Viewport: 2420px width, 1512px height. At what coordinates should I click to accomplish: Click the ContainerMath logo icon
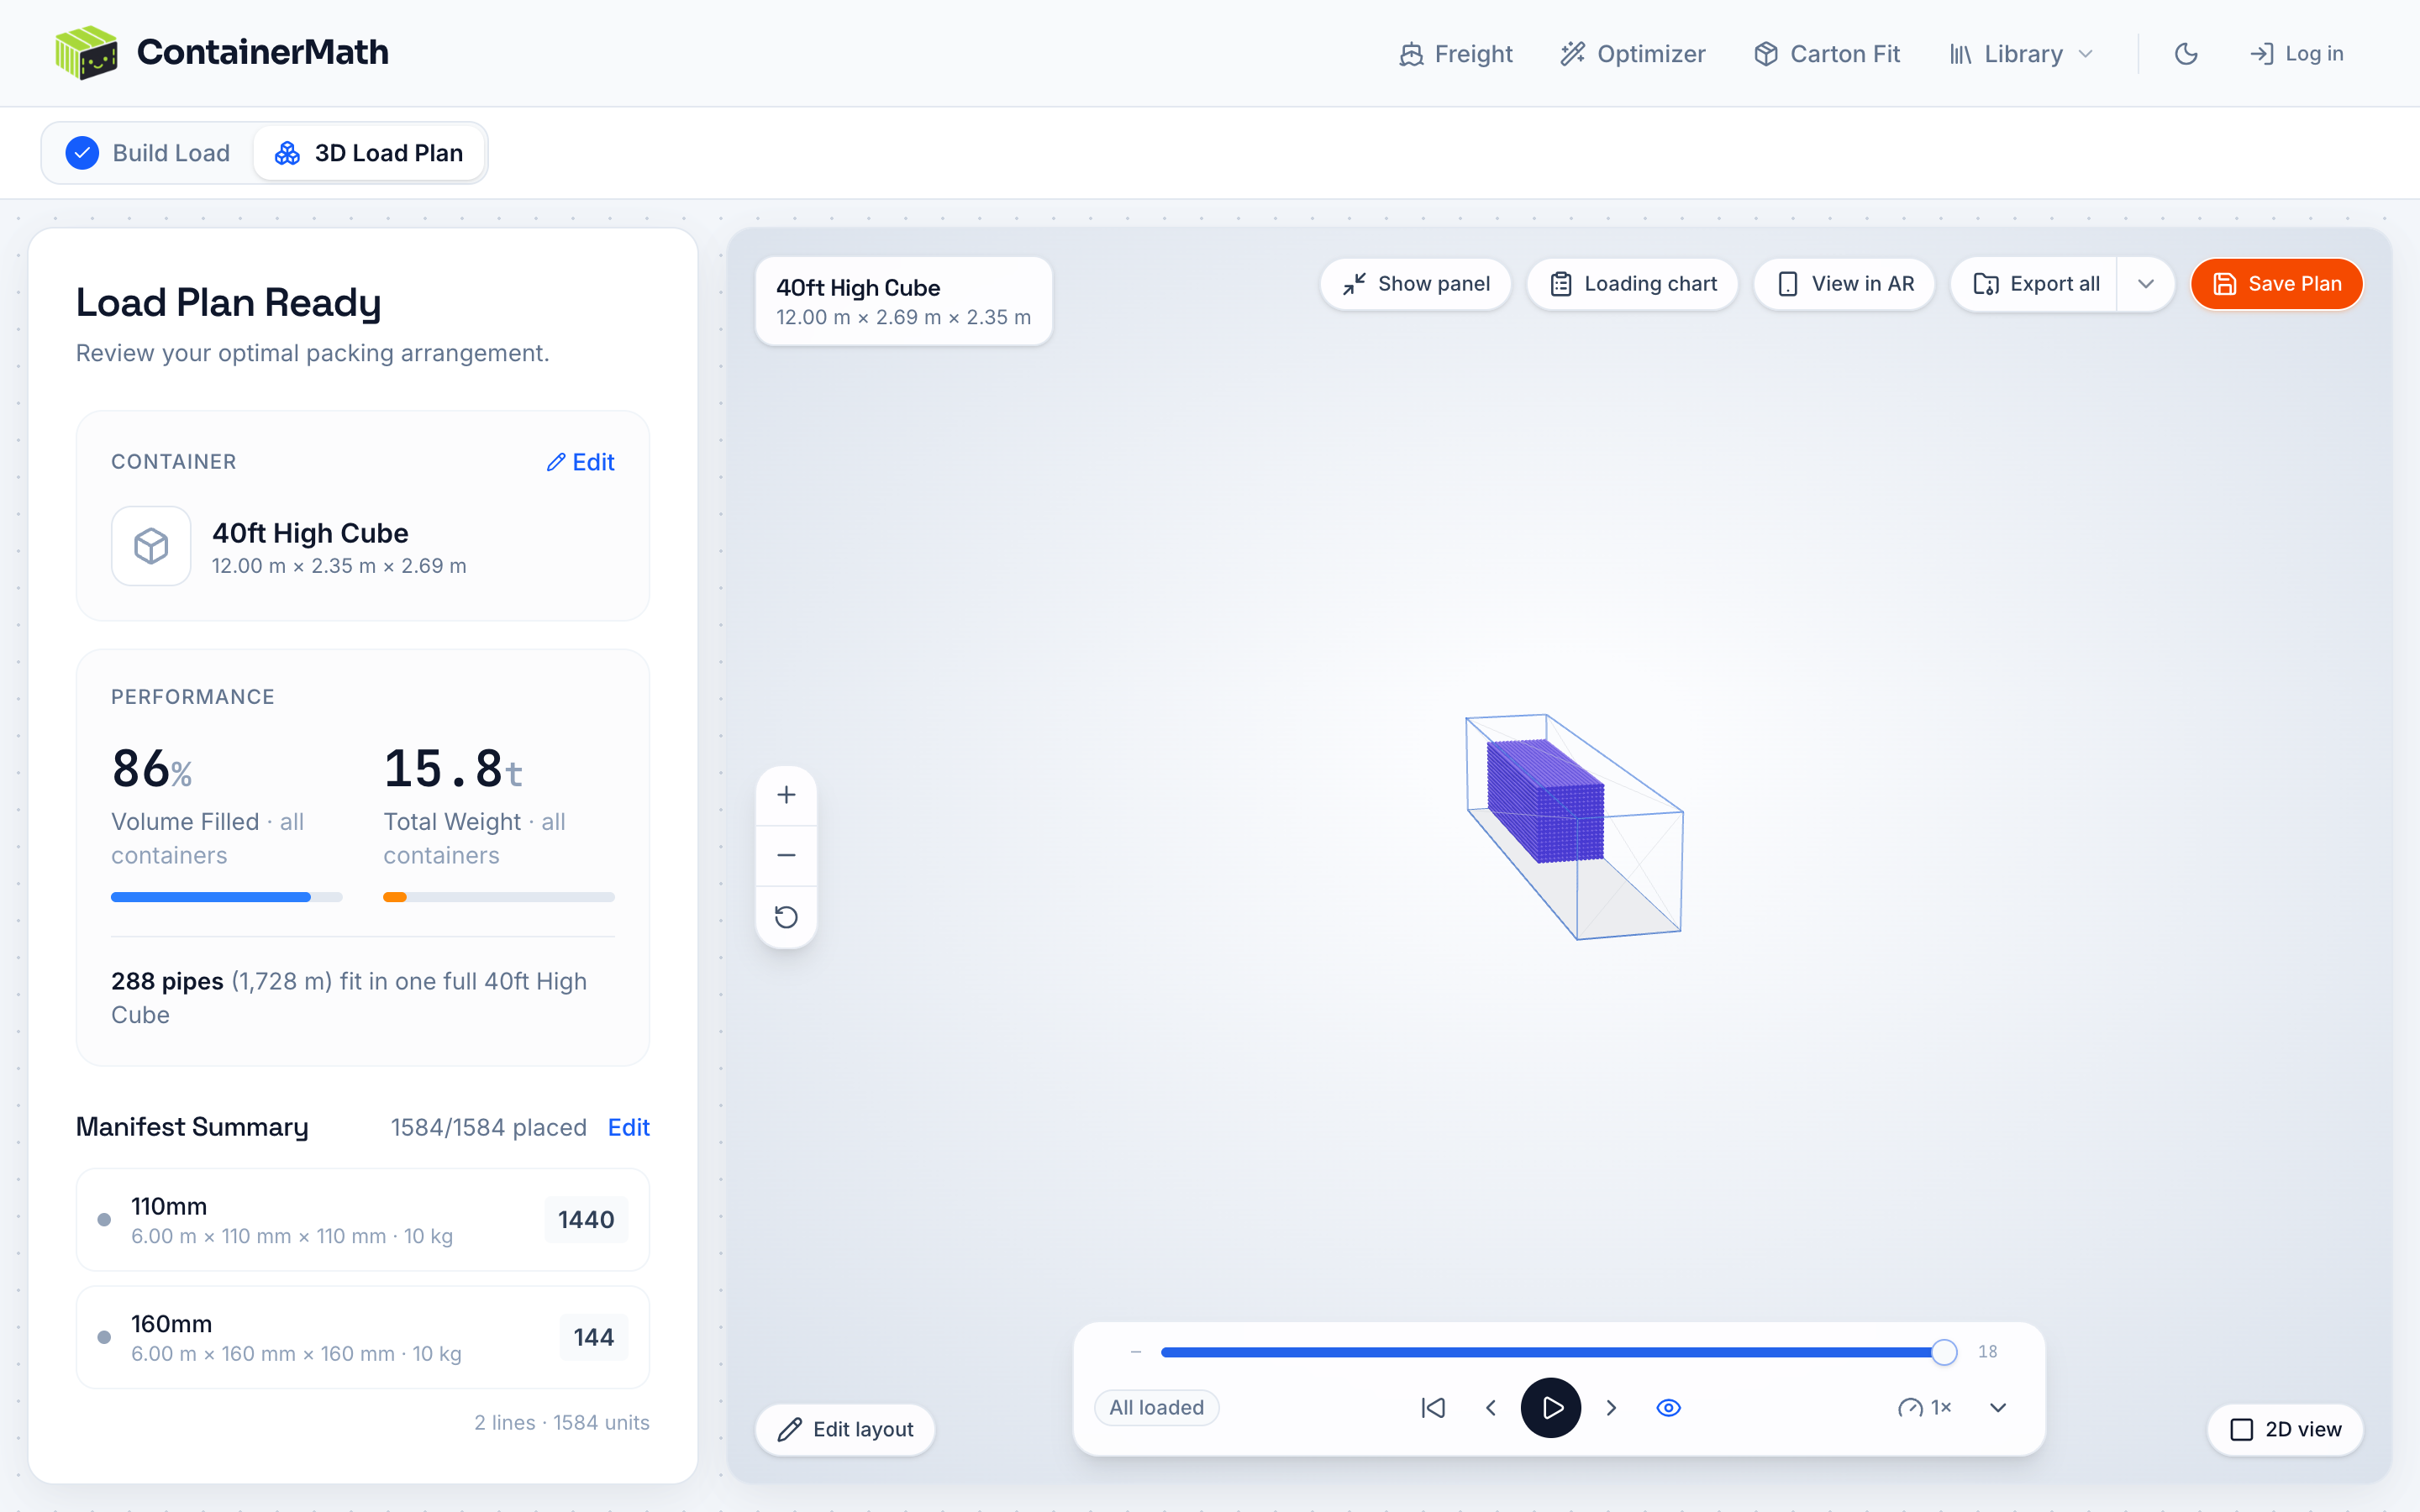(86, 53)
